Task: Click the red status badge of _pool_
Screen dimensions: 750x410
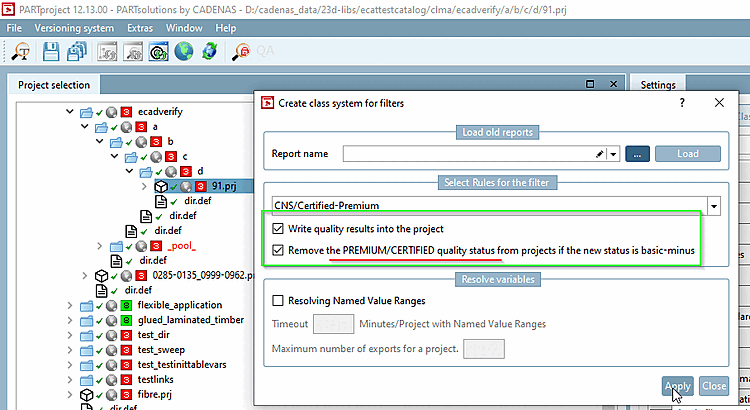Action: pyautogui.click(x=155, y=246)
